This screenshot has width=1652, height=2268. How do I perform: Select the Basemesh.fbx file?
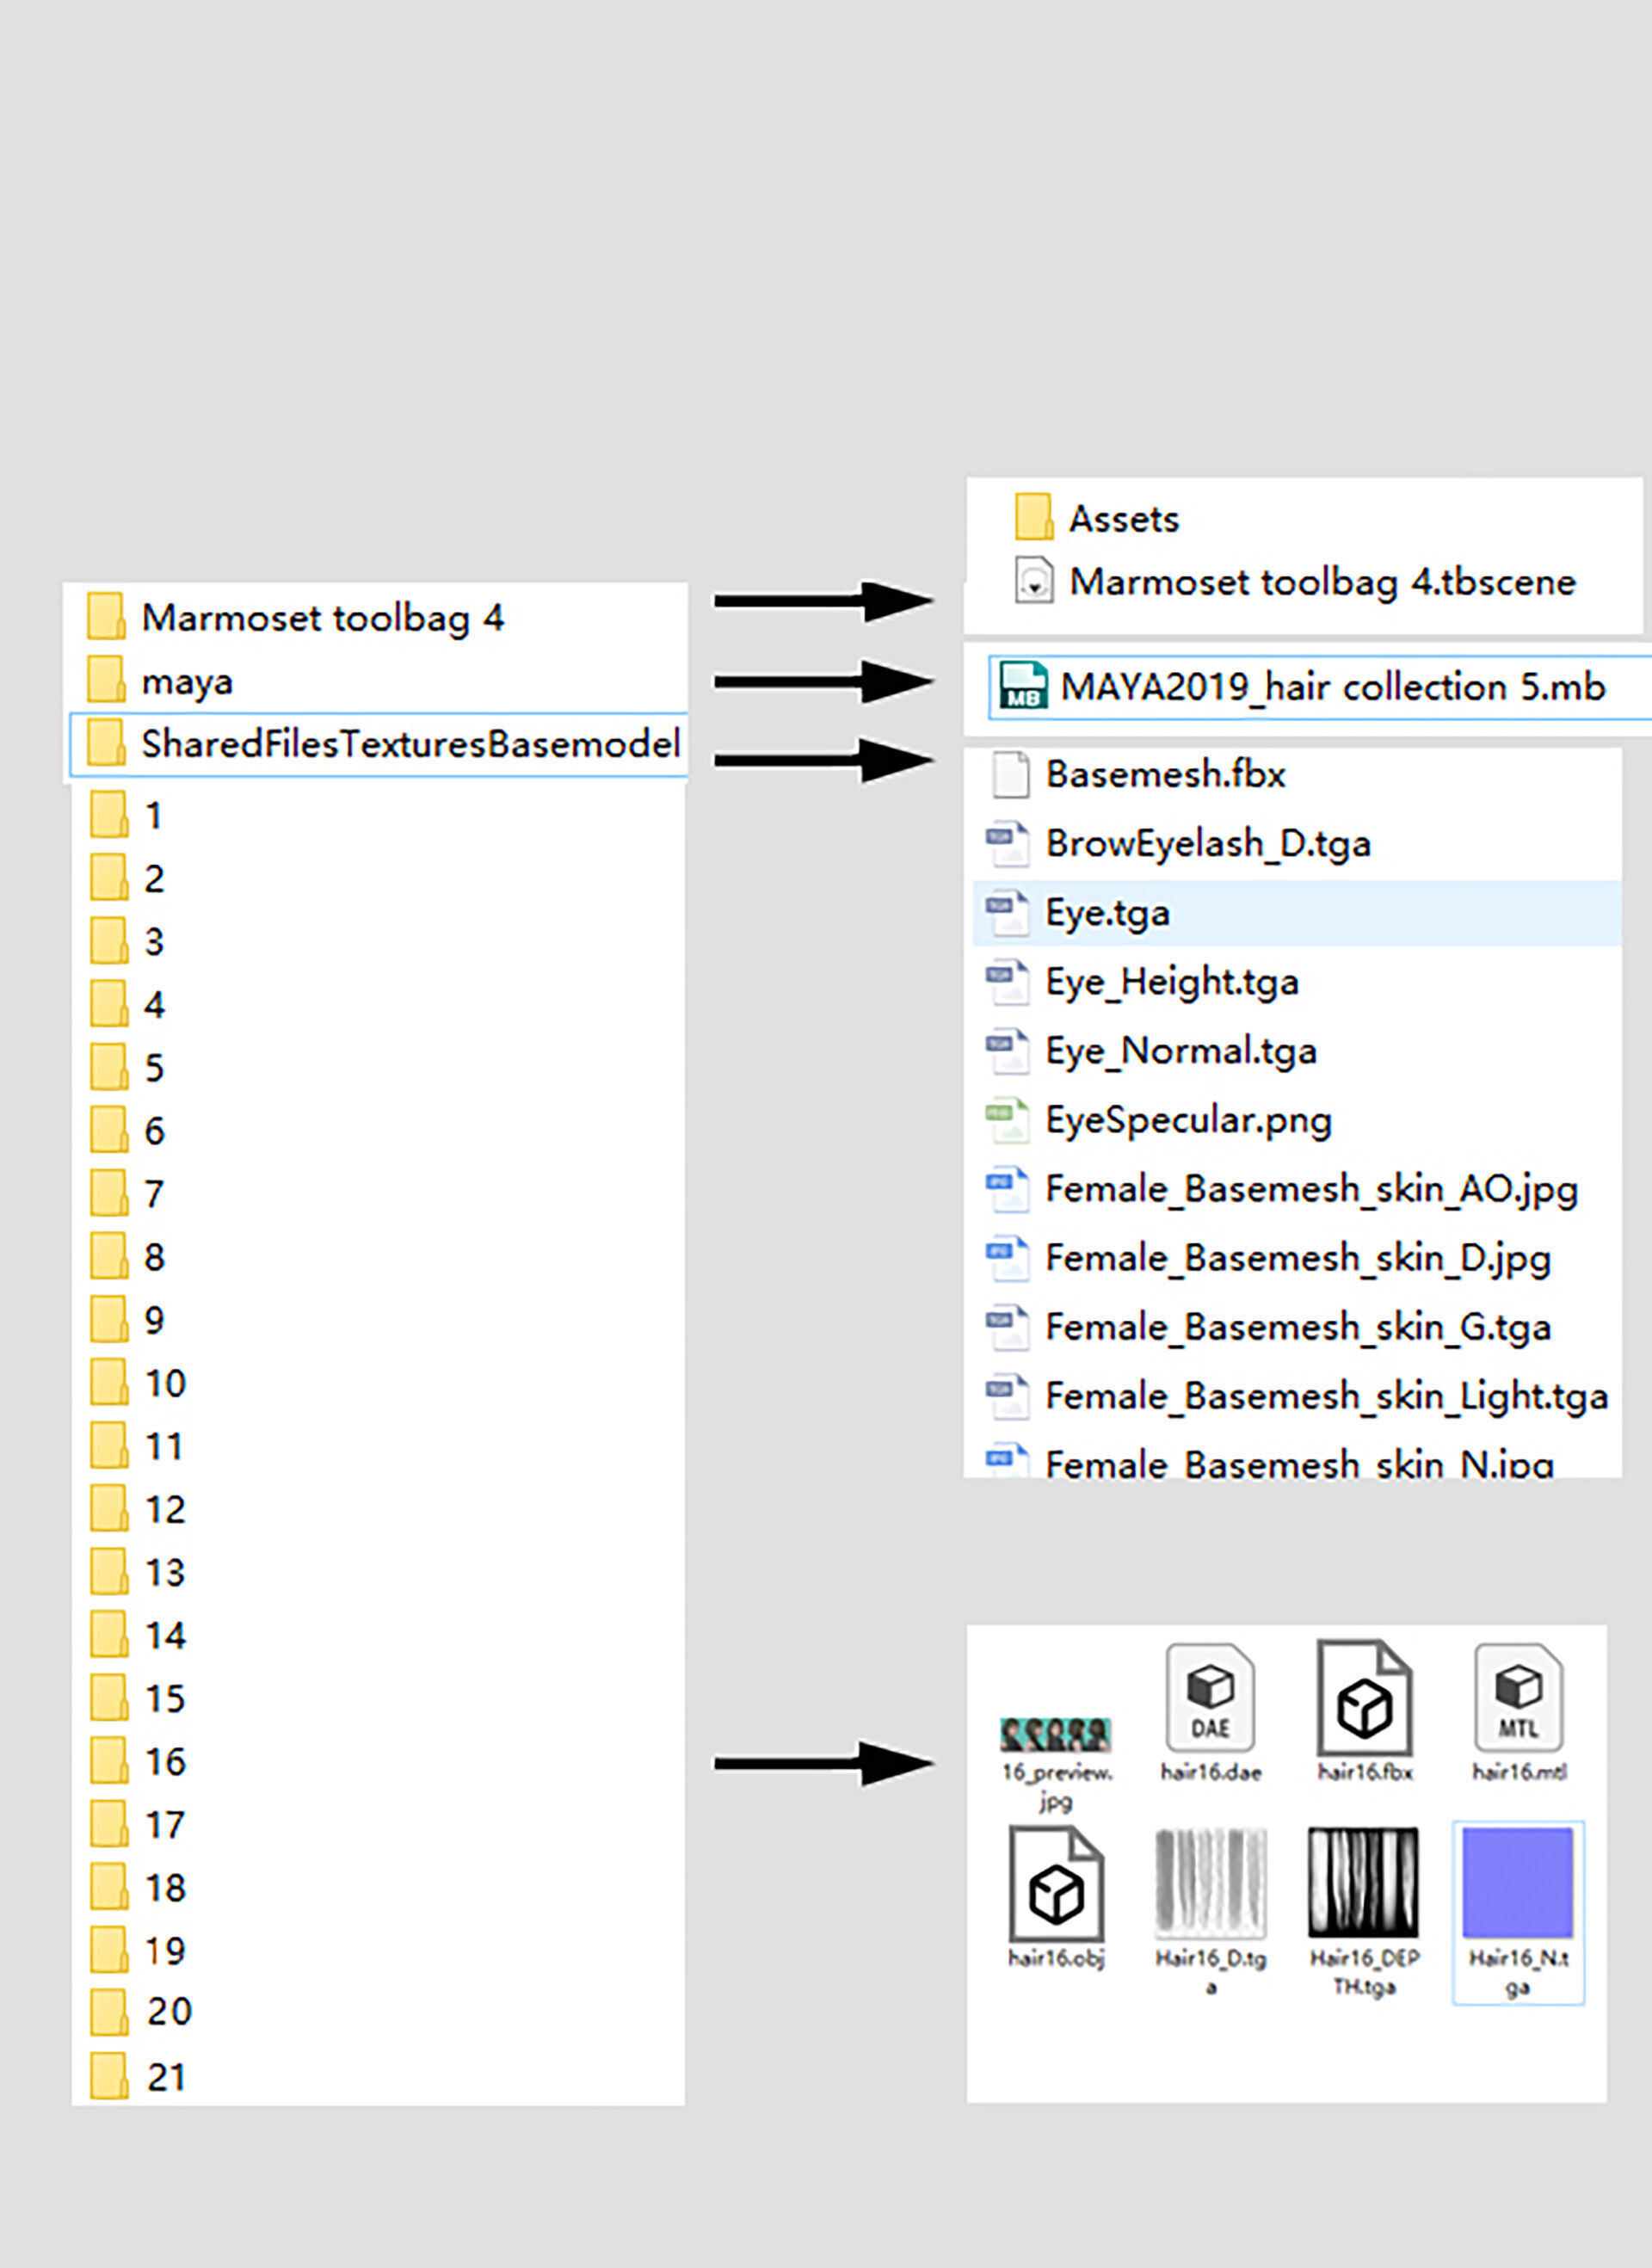(1165, 775)
